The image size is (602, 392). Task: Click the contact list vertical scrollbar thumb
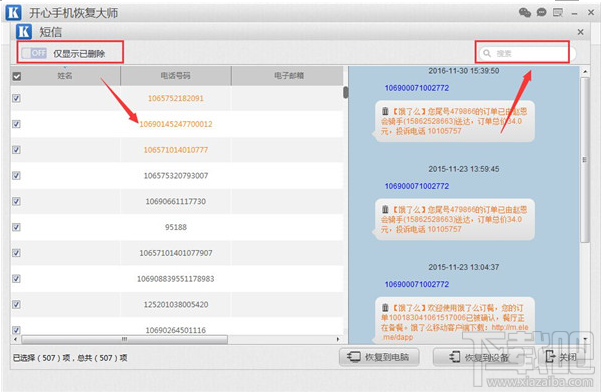(x=346, y=92)
